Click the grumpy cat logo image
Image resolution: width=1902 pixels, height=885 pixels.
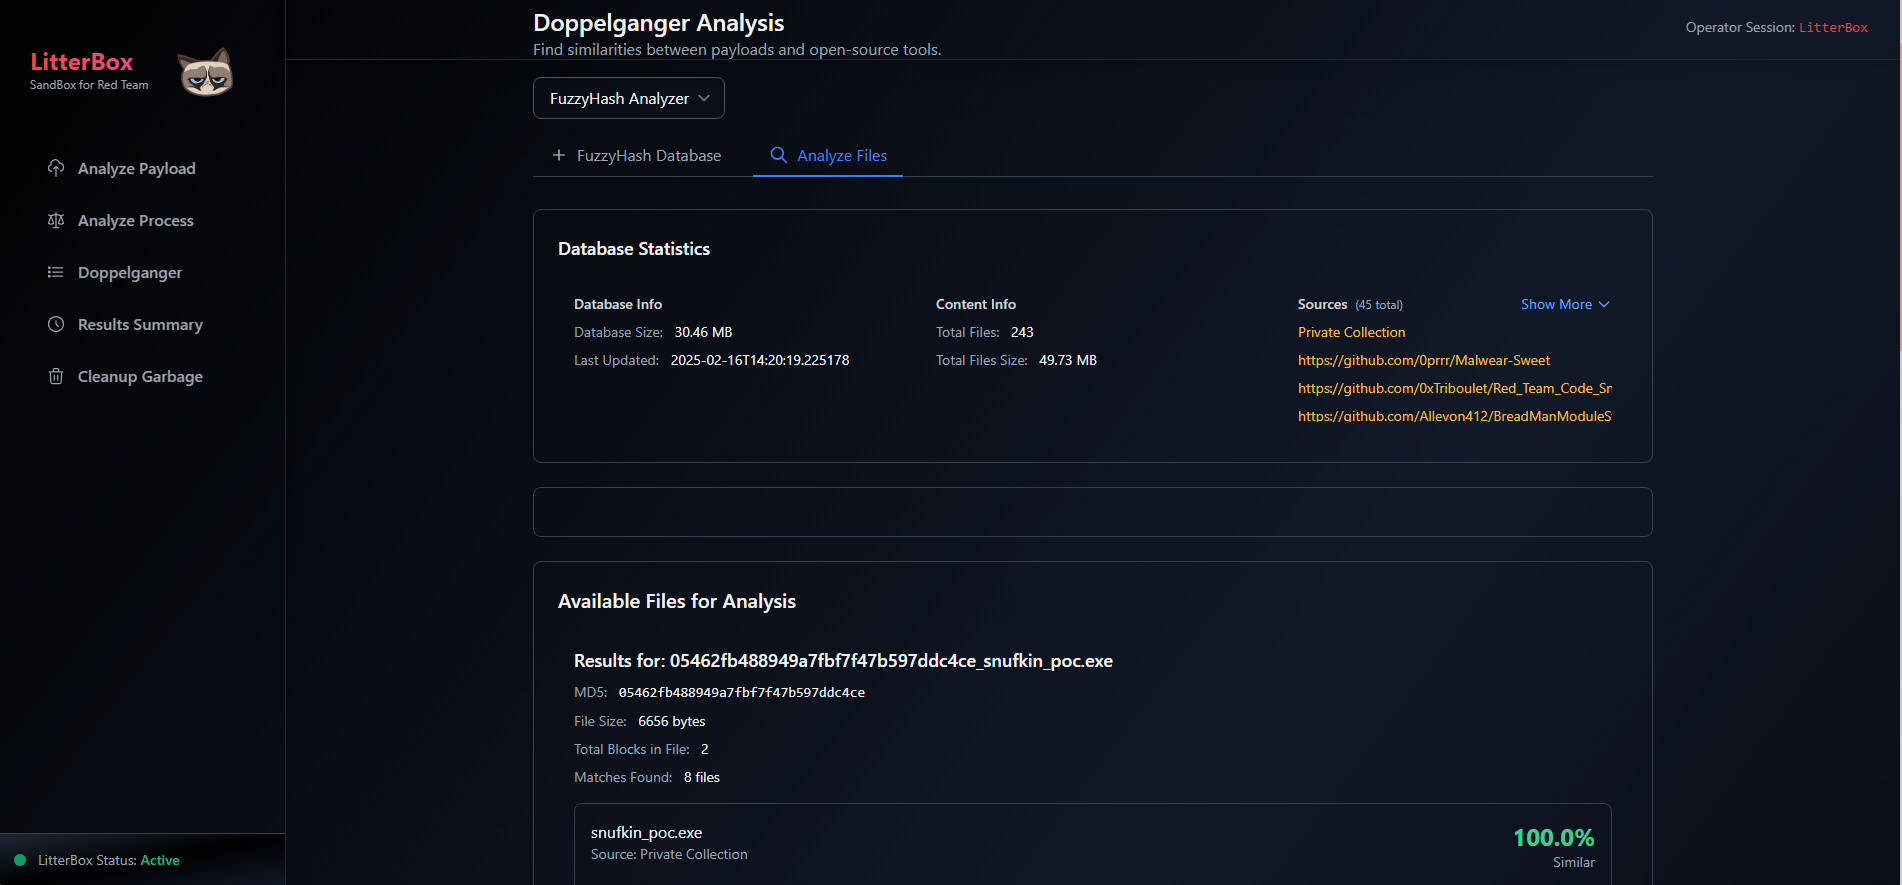point(206,72)
